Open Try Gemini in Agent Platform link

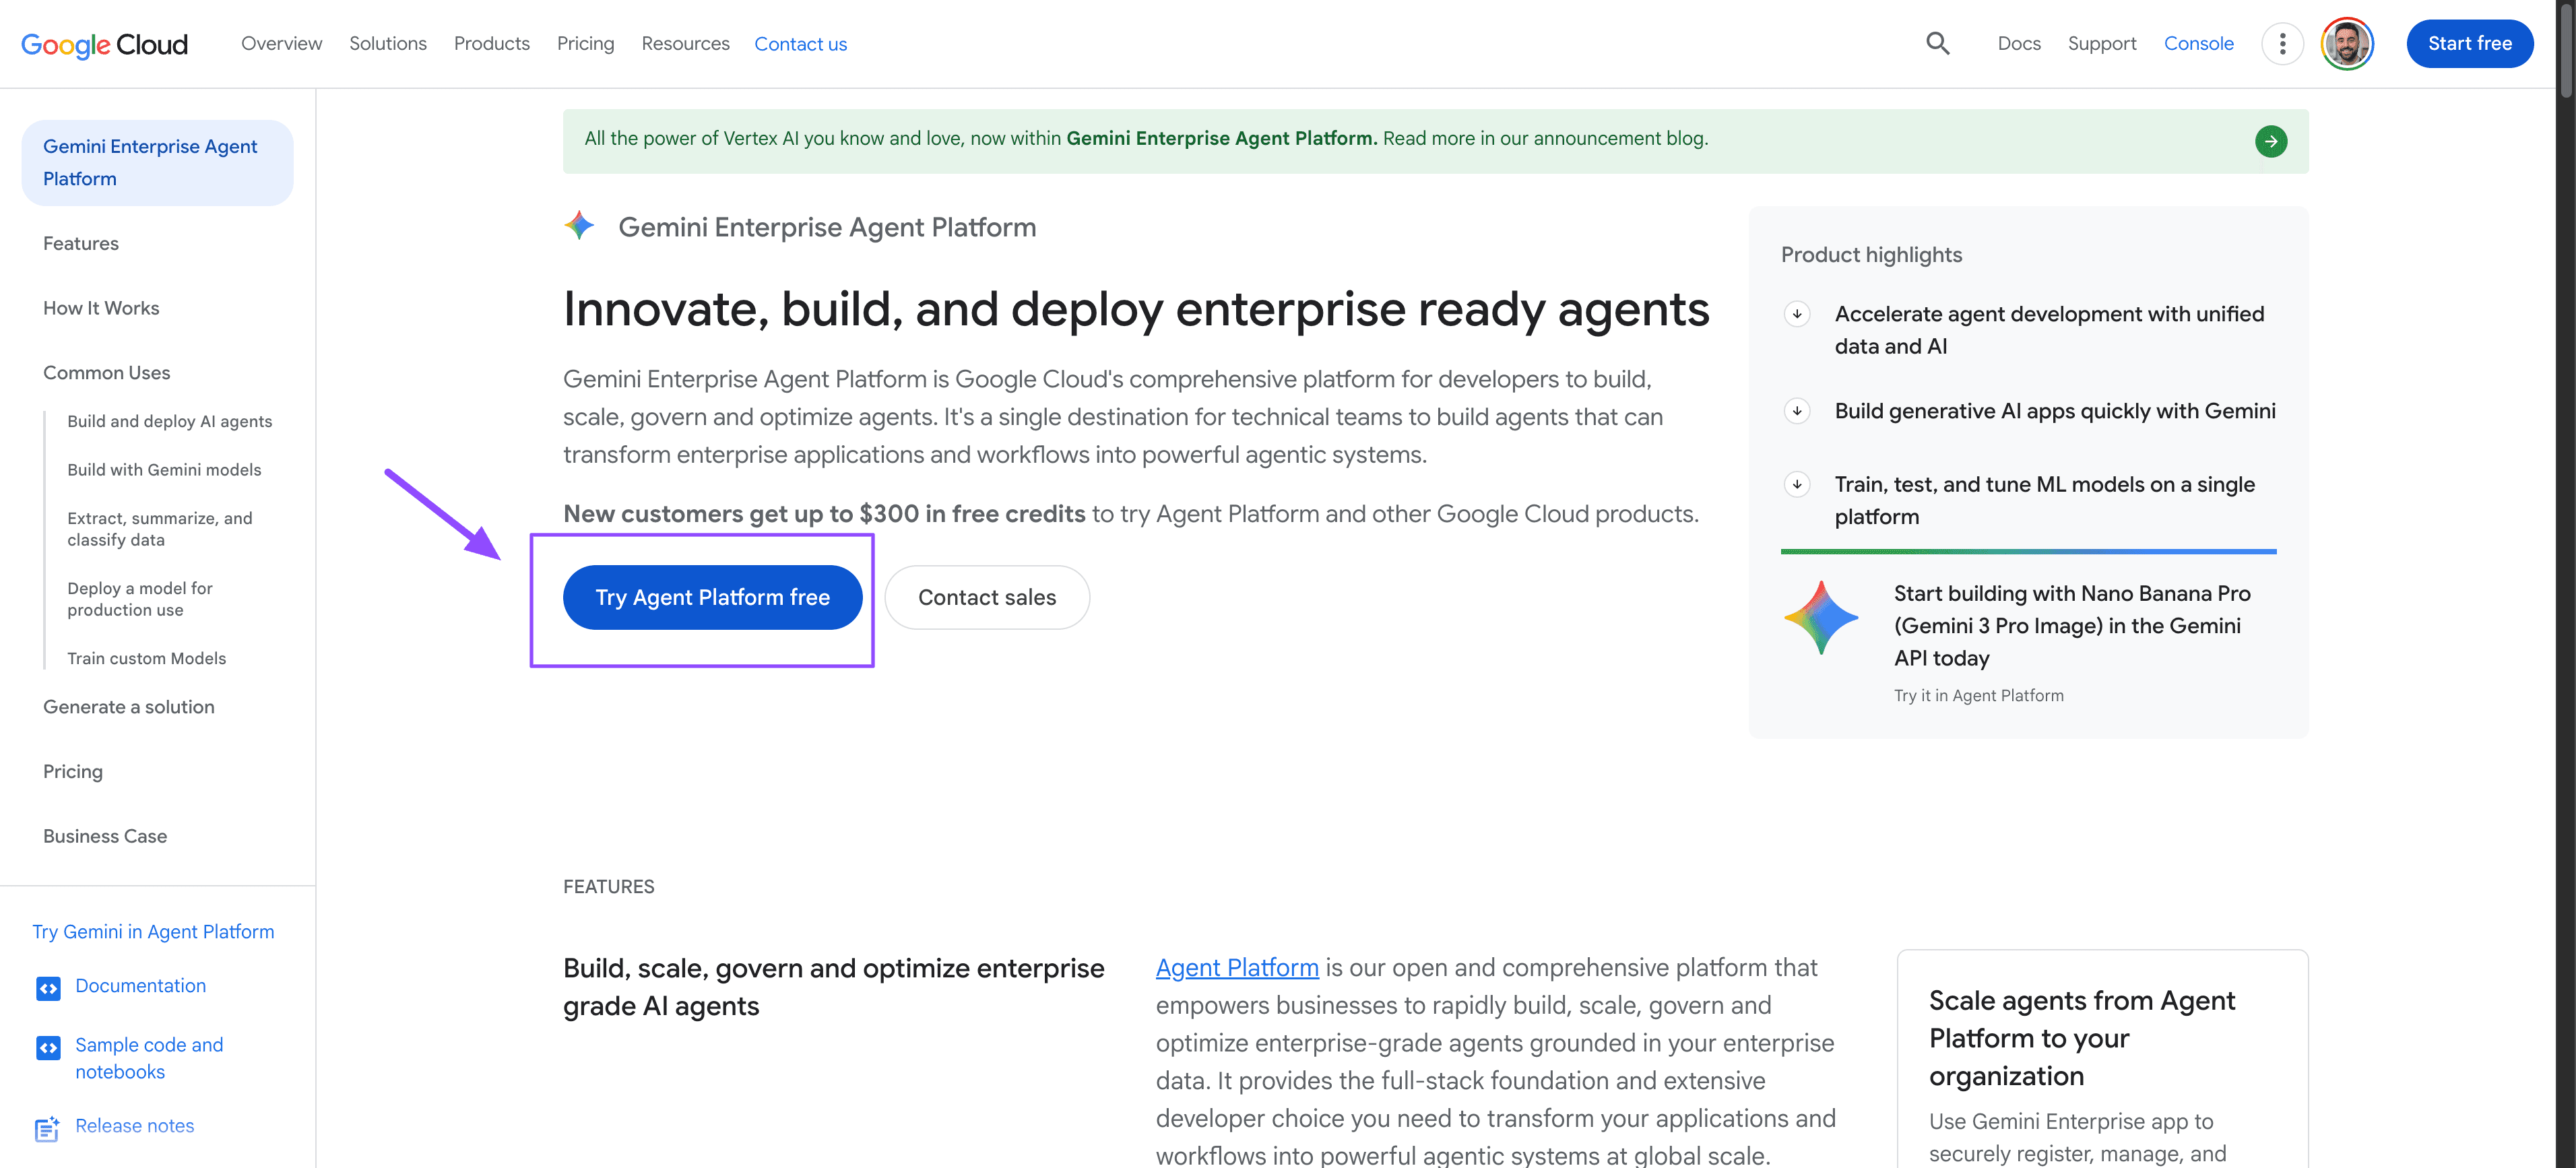tap(153, 932)
